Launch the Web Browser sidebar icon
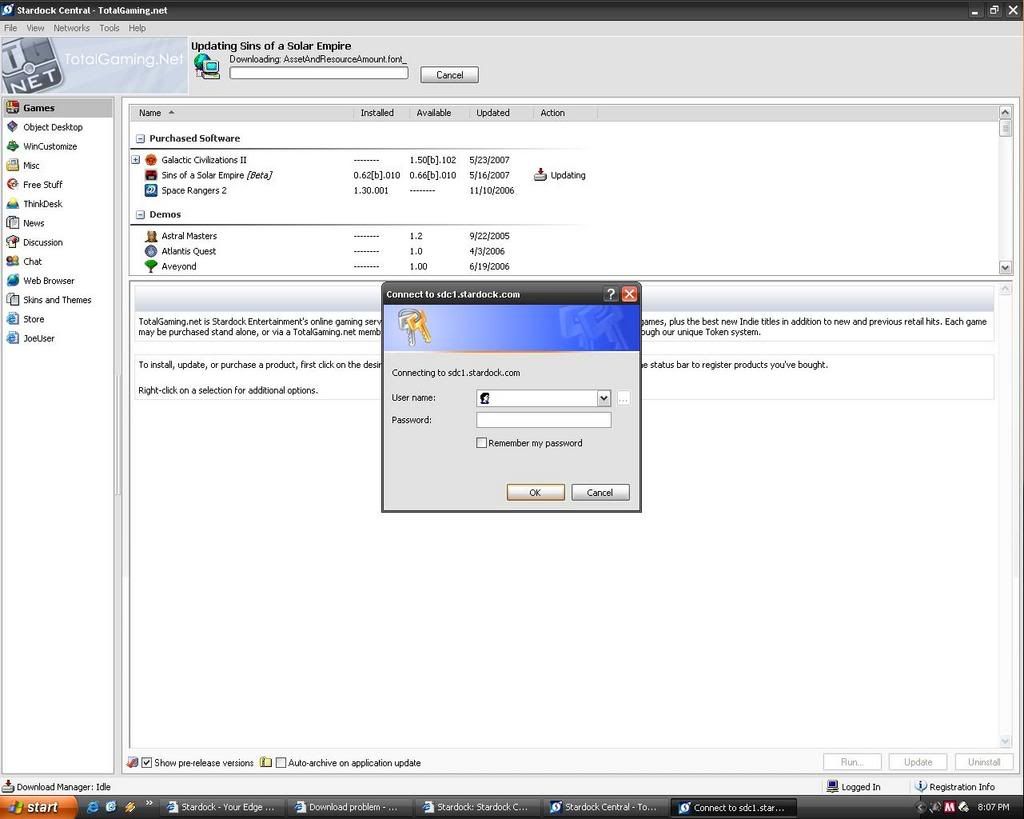The image size is (1024, 819). tap(12, 280)
